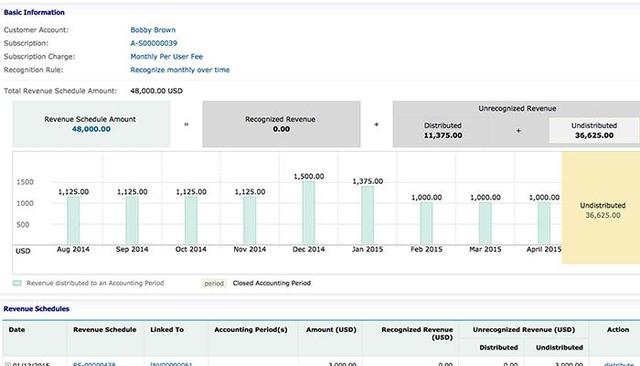
Task: Click the Sep 2014 revenue bar
Action: point(132,221)
